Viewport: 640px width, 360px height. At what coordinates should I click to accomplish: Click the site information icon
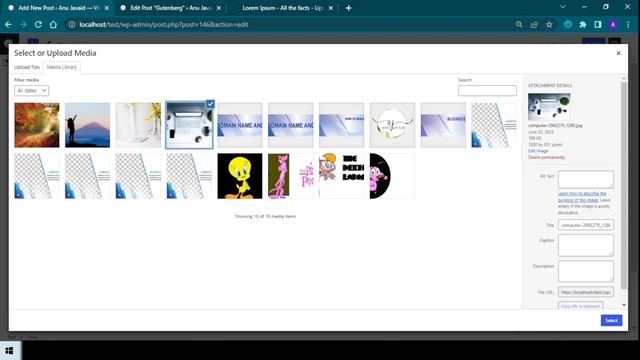pos(72,24)
